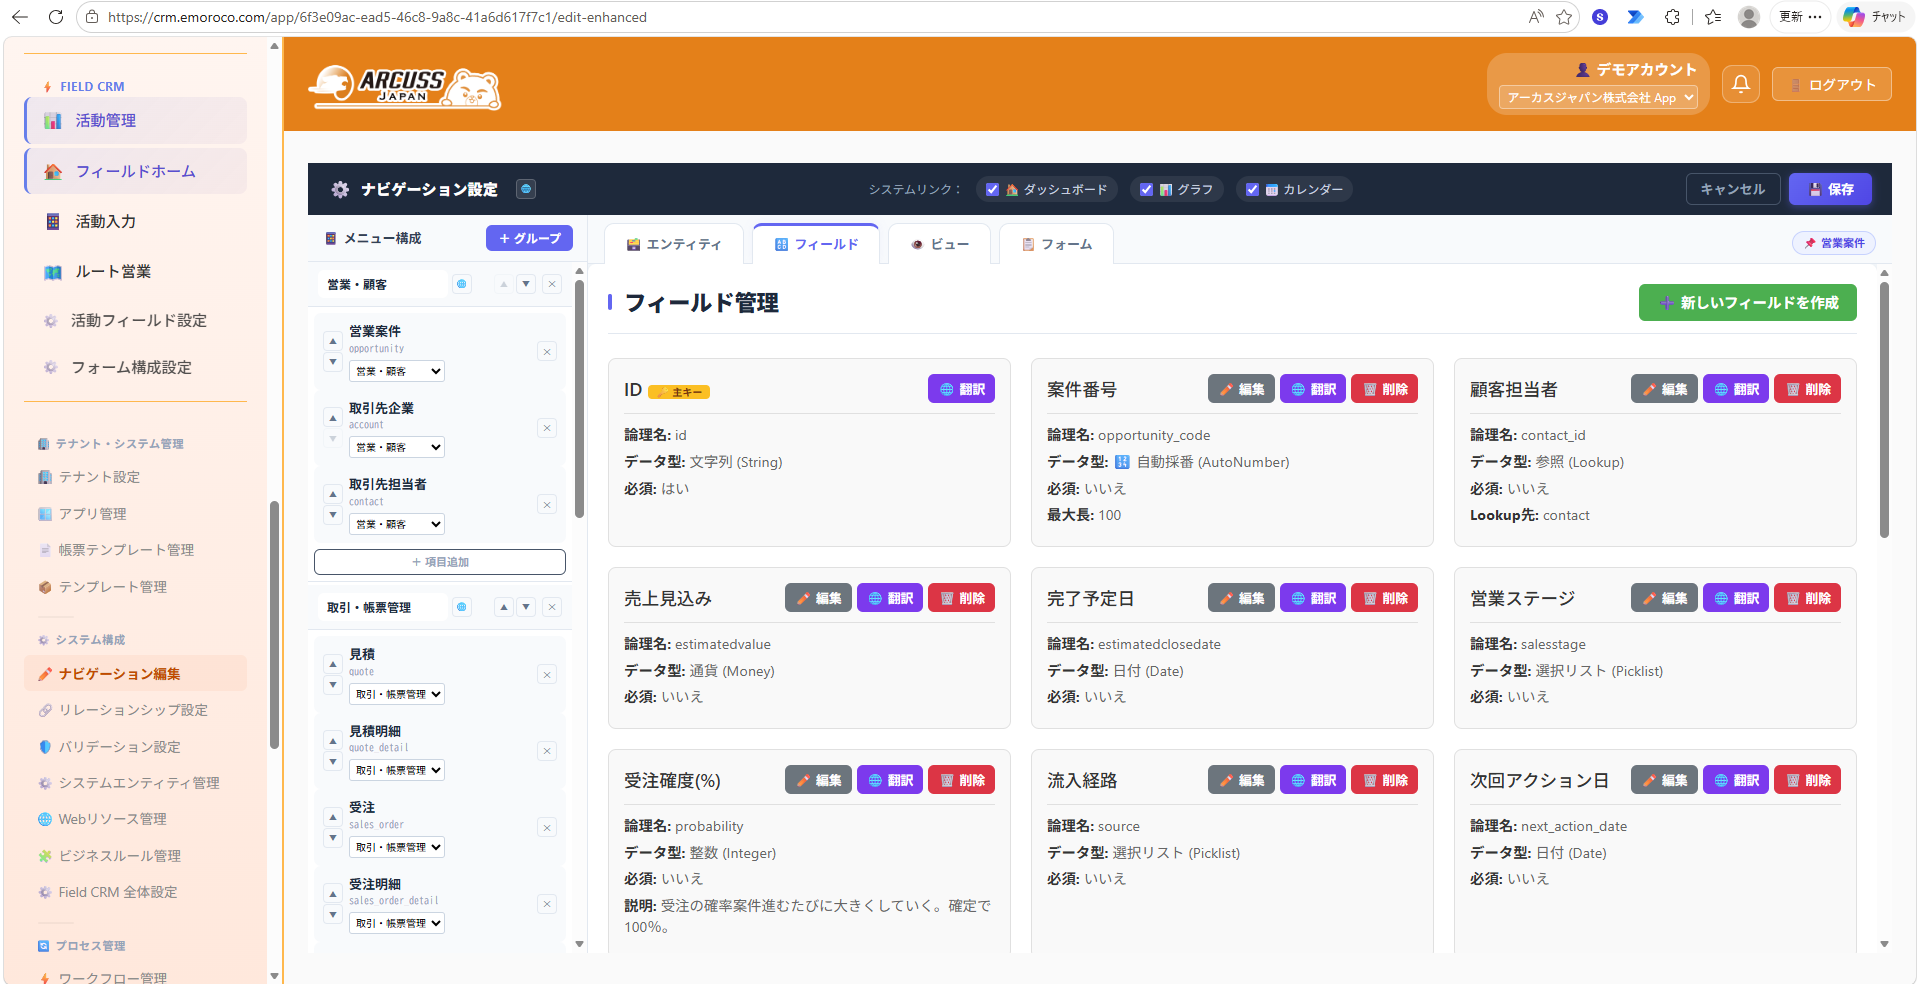Click +項目追加 button
The width and height of the screenshot is (1919, 984).
(x=440, y=562)
